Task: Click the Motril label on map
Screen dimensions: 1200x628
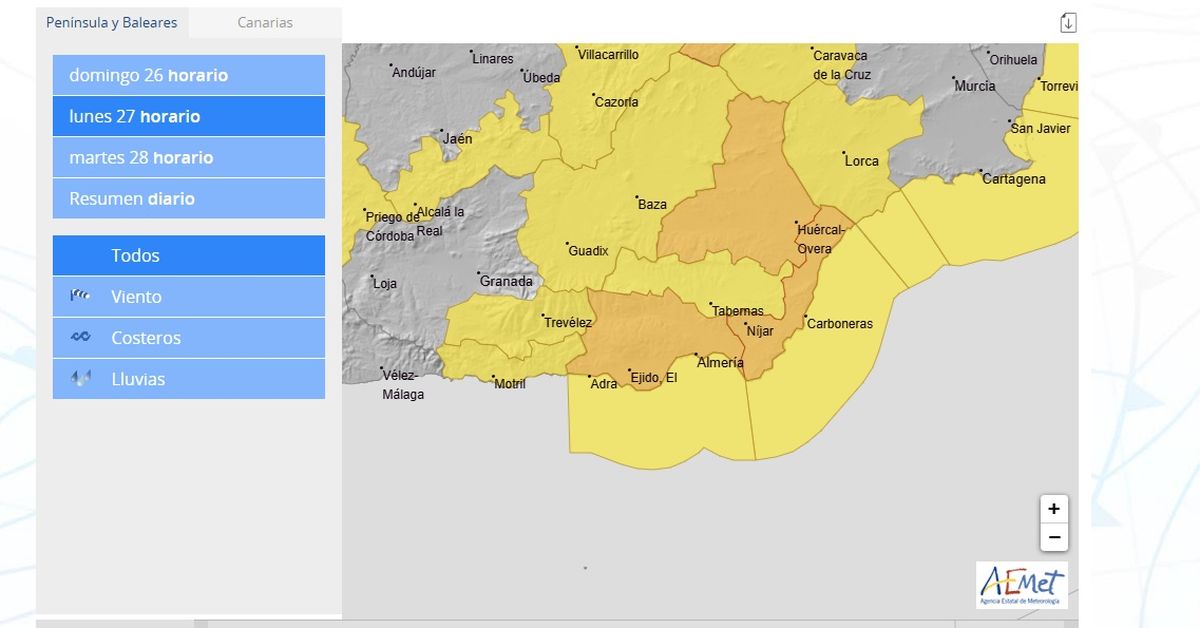Action: (x=510, y=384)
